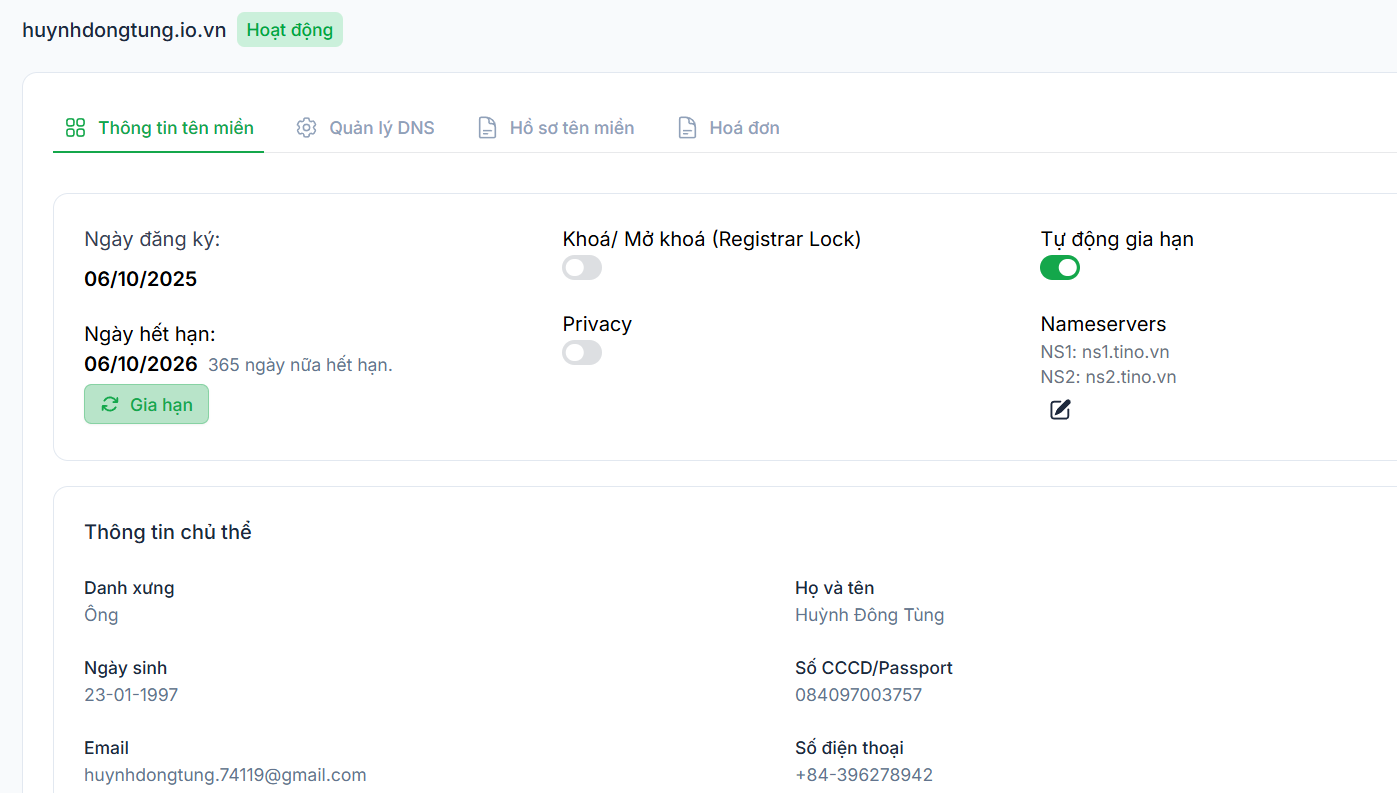Viewport: 1397px width, 793px height.
Task: Toggle the Registrar Lock switch
Action: (x=582, y=268)
